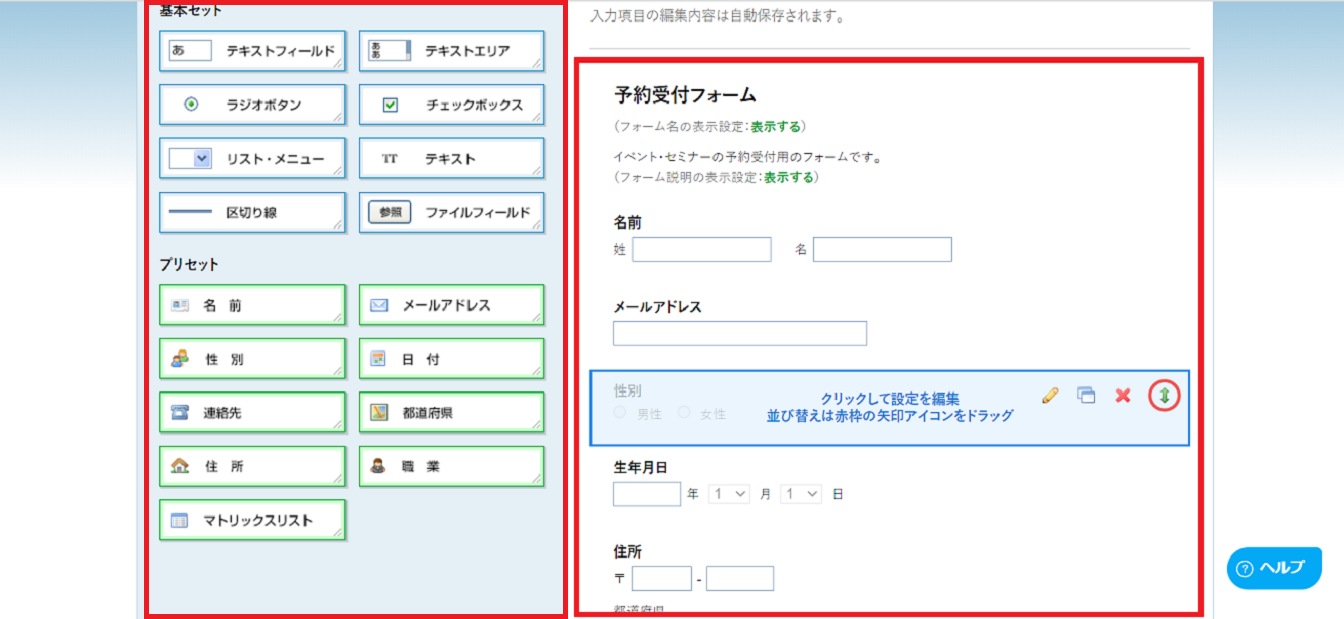Click 表示する link for form description
The image size is (1344, 619).
point(788,177)
